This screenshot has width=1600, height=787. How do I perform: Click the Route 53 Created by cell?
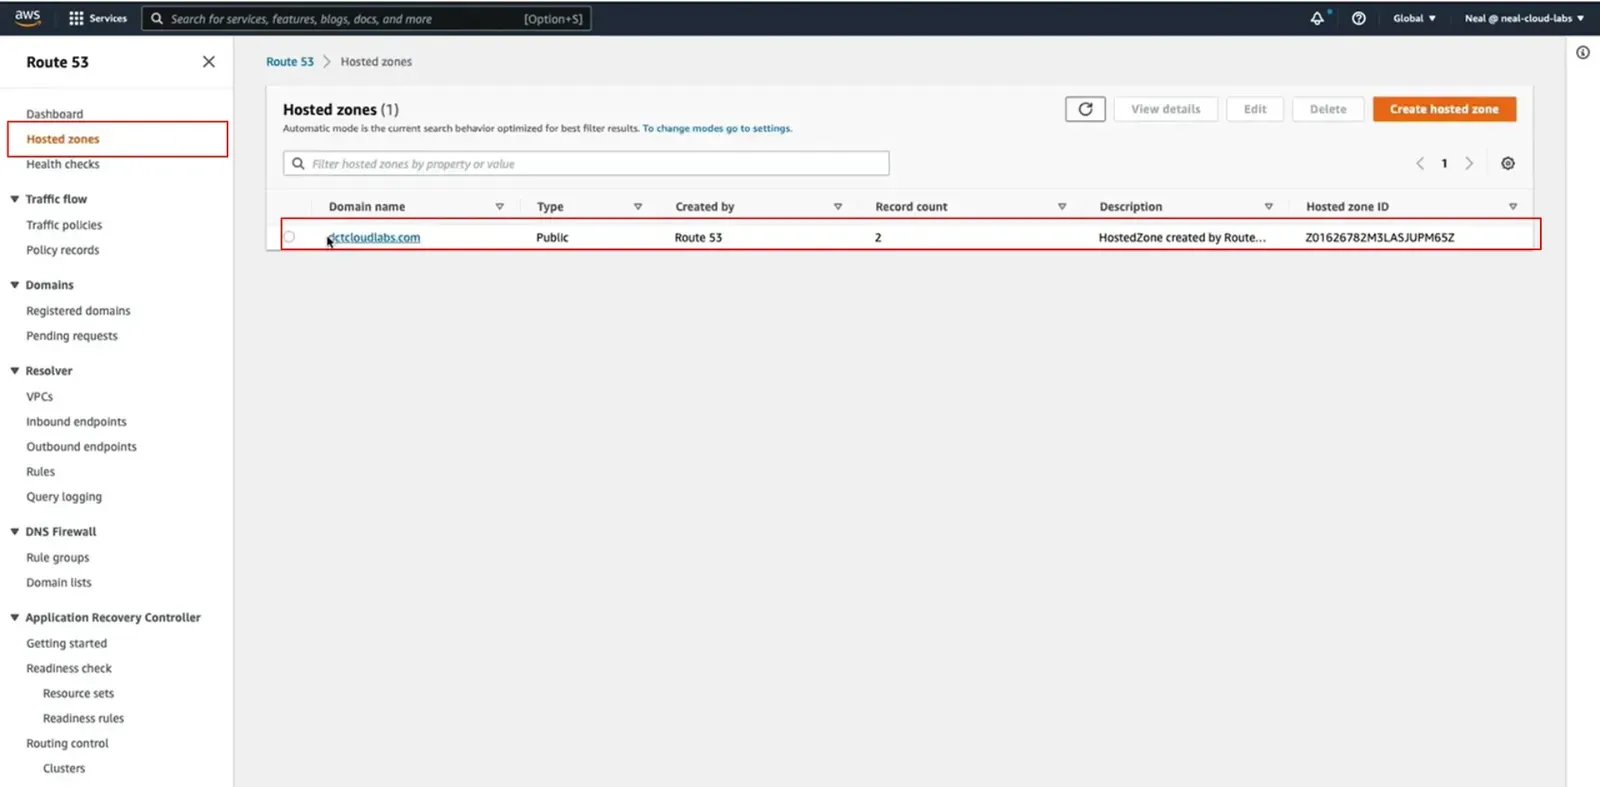click(698, 238)
